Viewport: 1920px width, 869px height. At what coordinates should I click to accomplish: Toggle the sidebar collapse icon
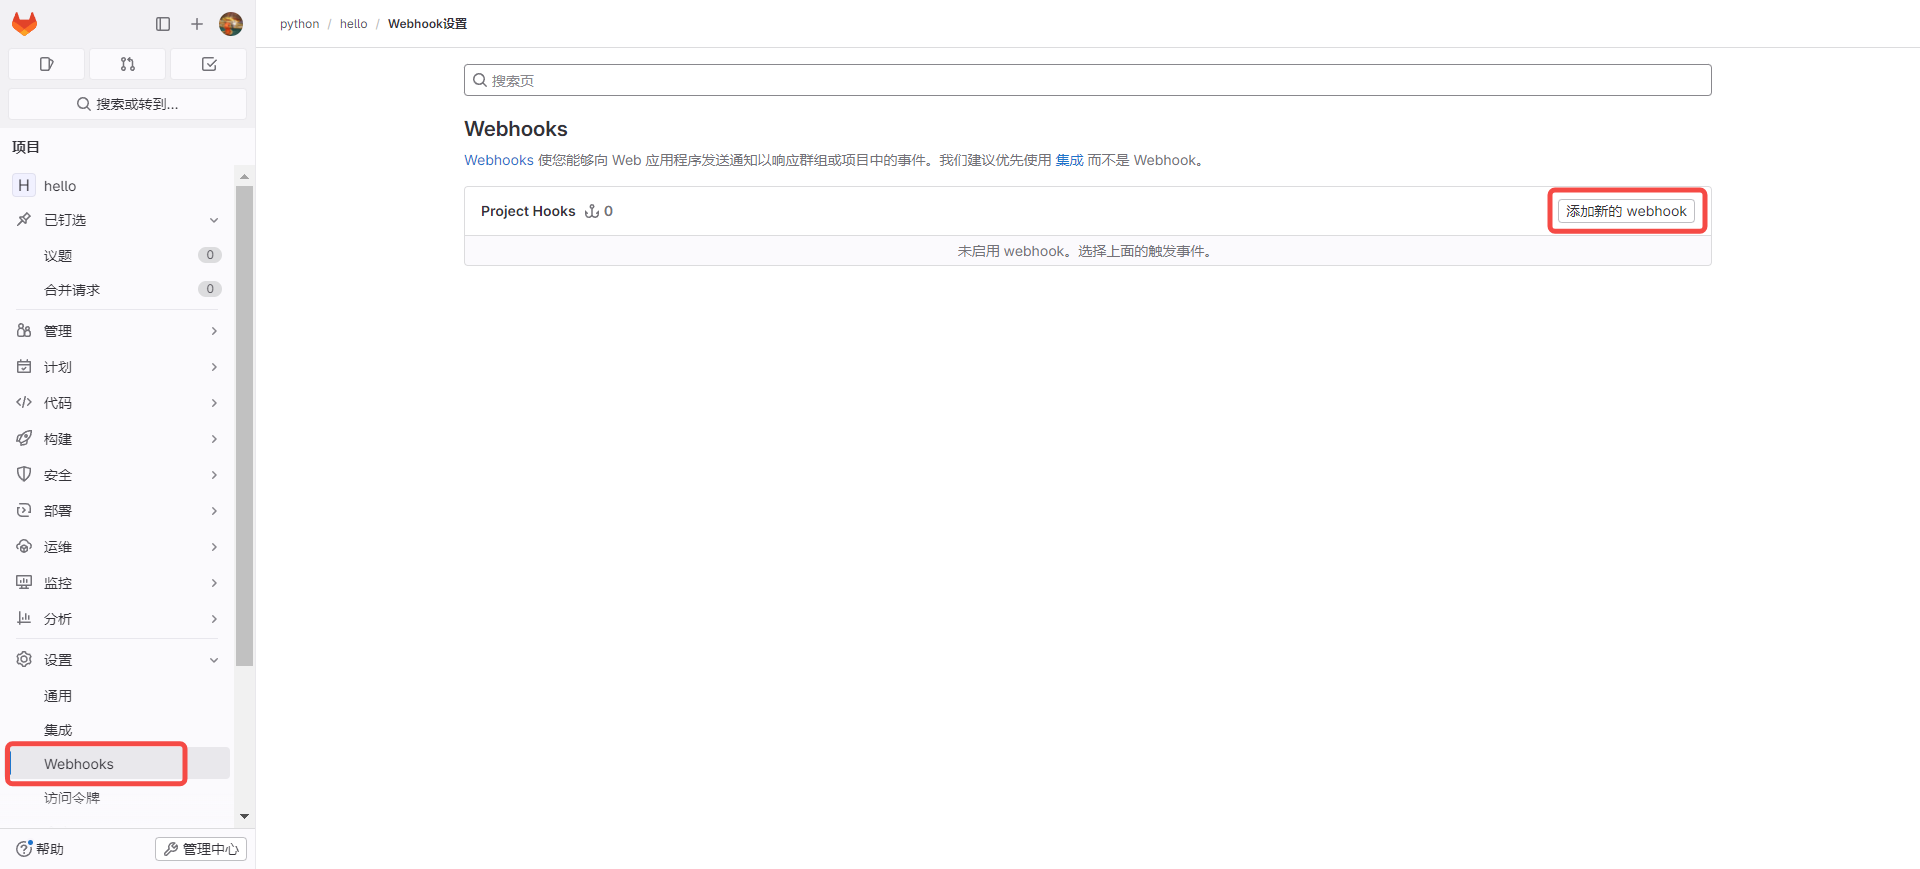pyautogui.click(x=163, y=24)
